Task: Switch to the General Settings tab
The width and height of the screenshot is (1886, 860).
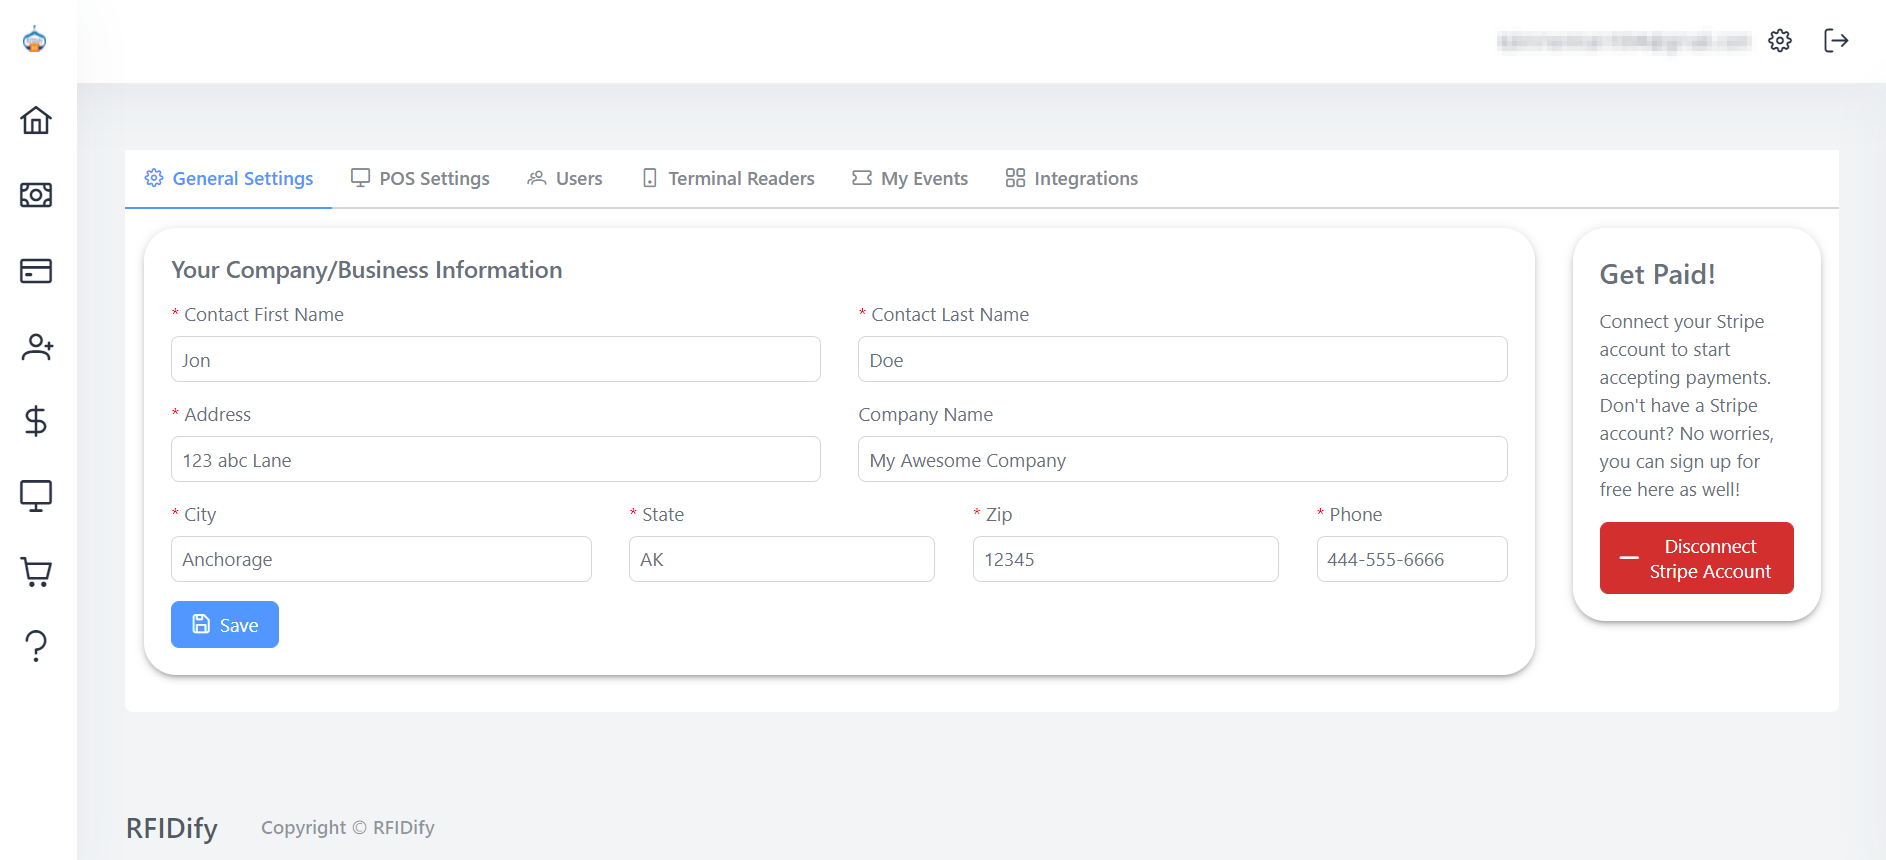Action: pyautogui.click(x=228, y=178)
